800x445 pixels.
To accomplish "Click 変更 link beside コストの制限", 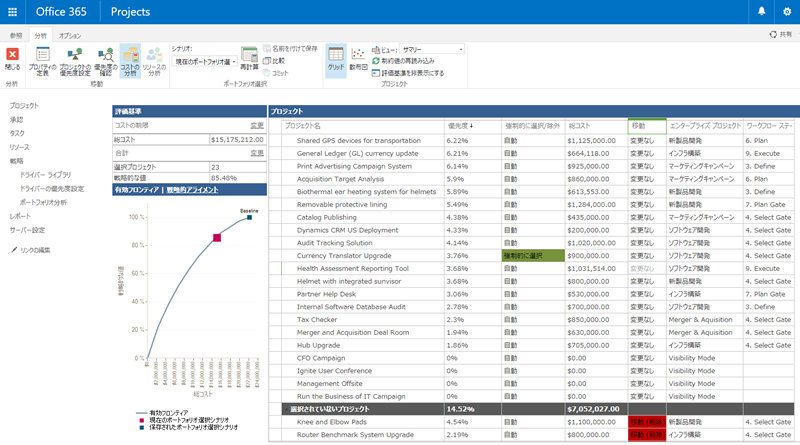I will [257, 126].
